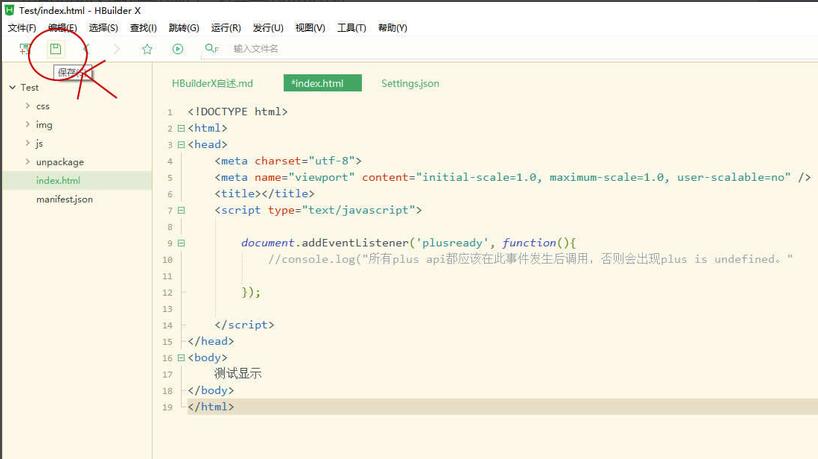Fold the body tag code block

coord(181,357)
